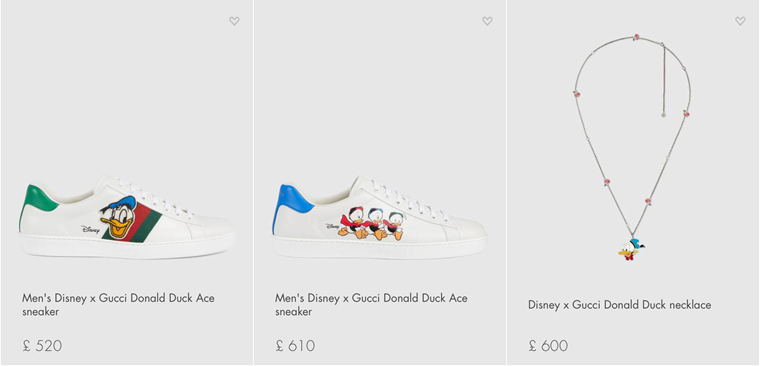Click the blue heel tab of sneaker

pos(293,201)
